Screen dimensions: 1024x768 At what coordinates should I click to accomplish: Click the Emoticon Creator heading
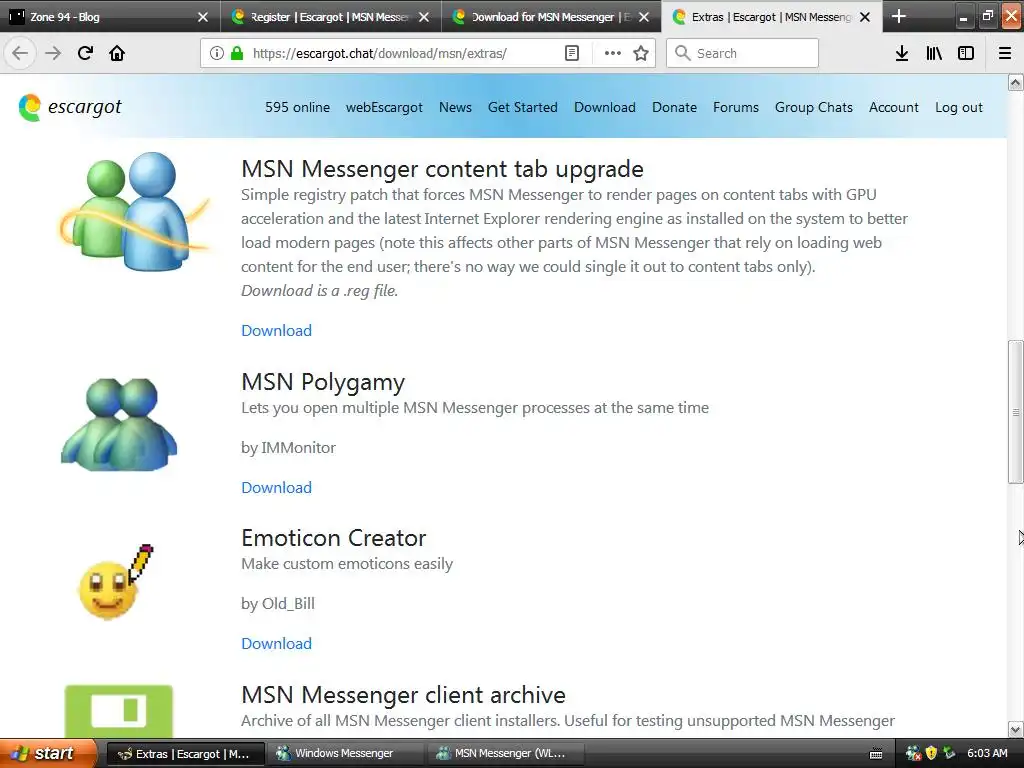(x=334, y=538)
